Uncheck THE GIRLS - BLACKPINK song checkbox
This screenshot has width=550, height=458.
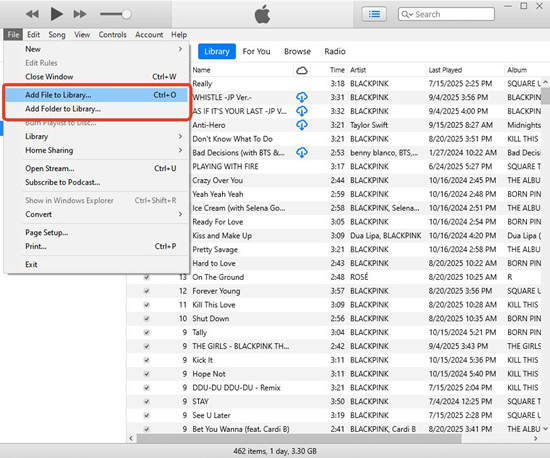pos(147,346)
